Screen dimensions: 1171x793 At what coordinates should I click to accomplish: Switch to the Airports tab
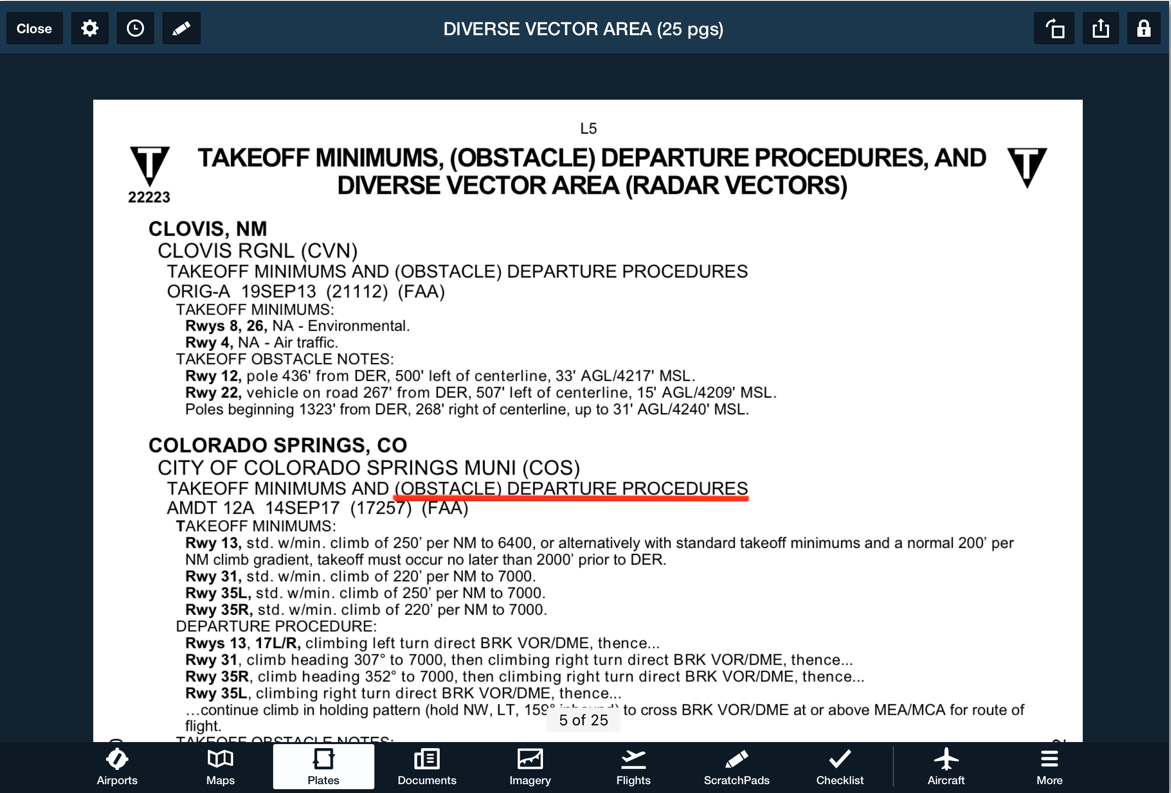117,767
